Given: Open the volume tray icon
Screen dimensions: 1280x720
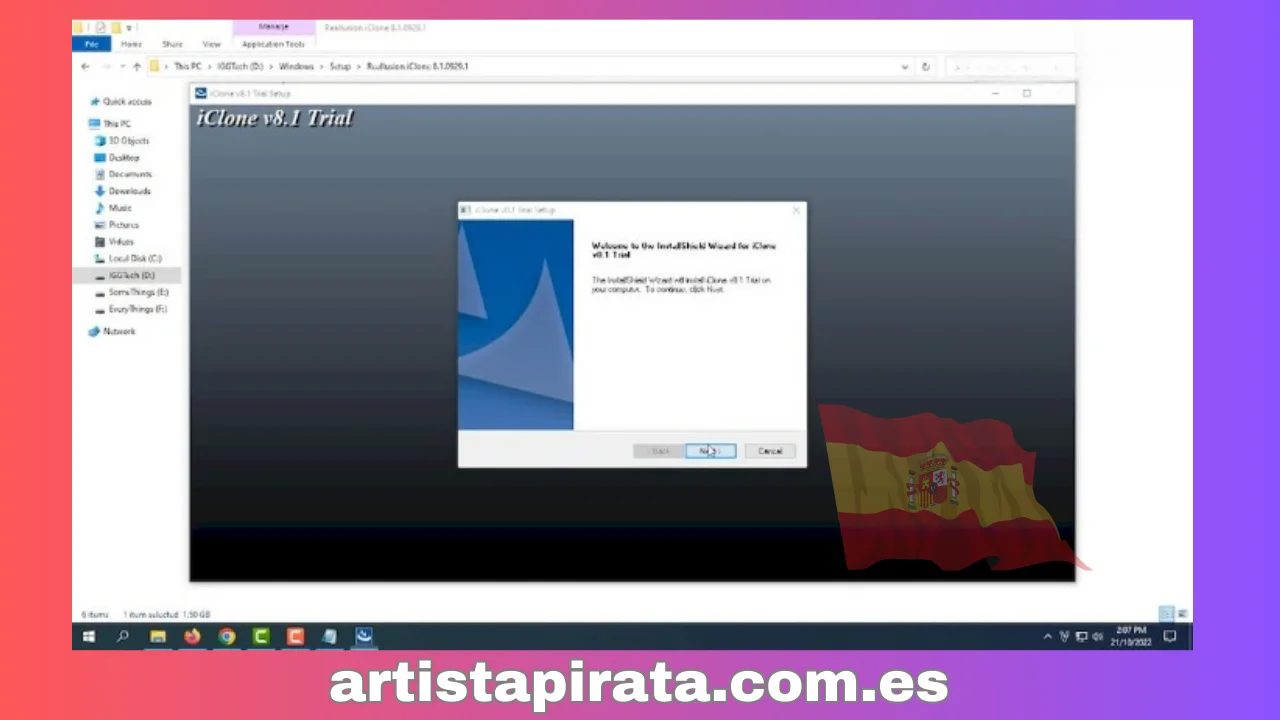Looking at the screenshot, I should pyautogui.click(x=1097, y=636).
